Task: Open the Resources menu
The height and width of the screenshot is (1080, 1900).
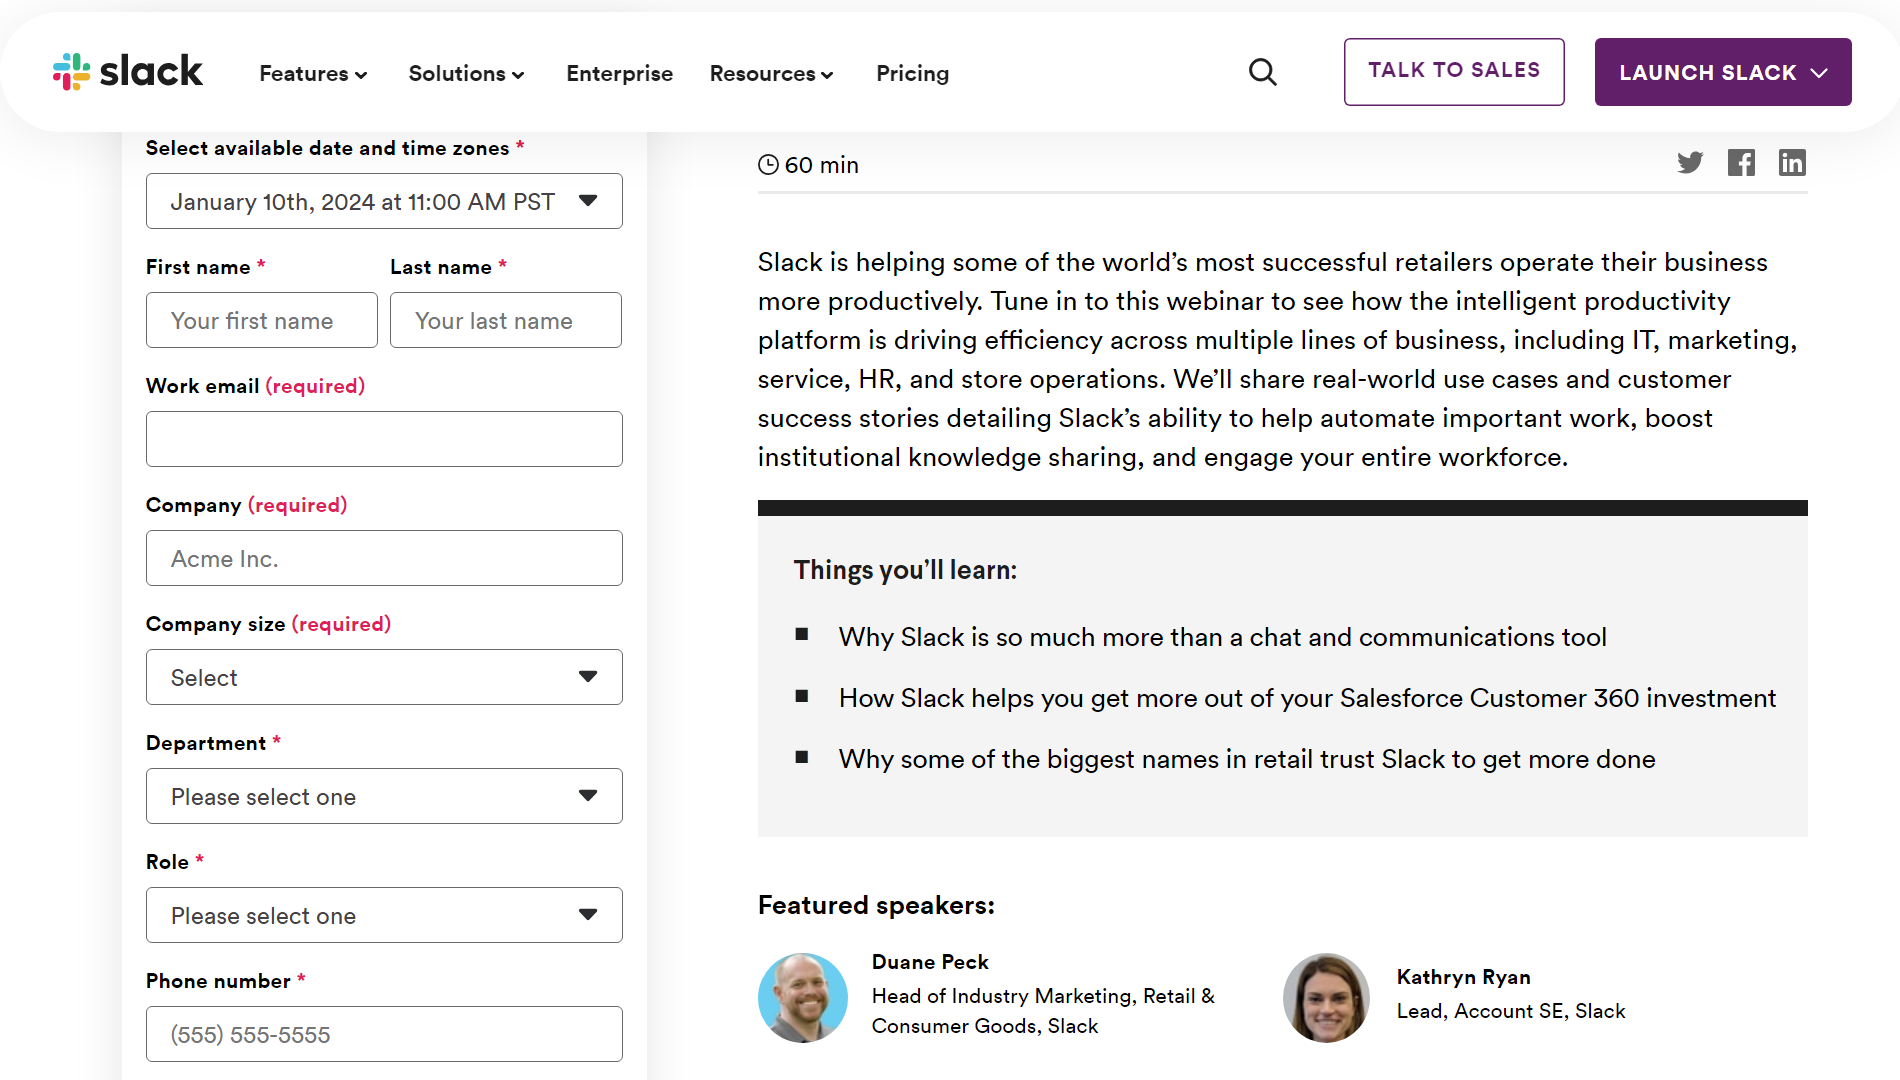Action: click(771, 73)
